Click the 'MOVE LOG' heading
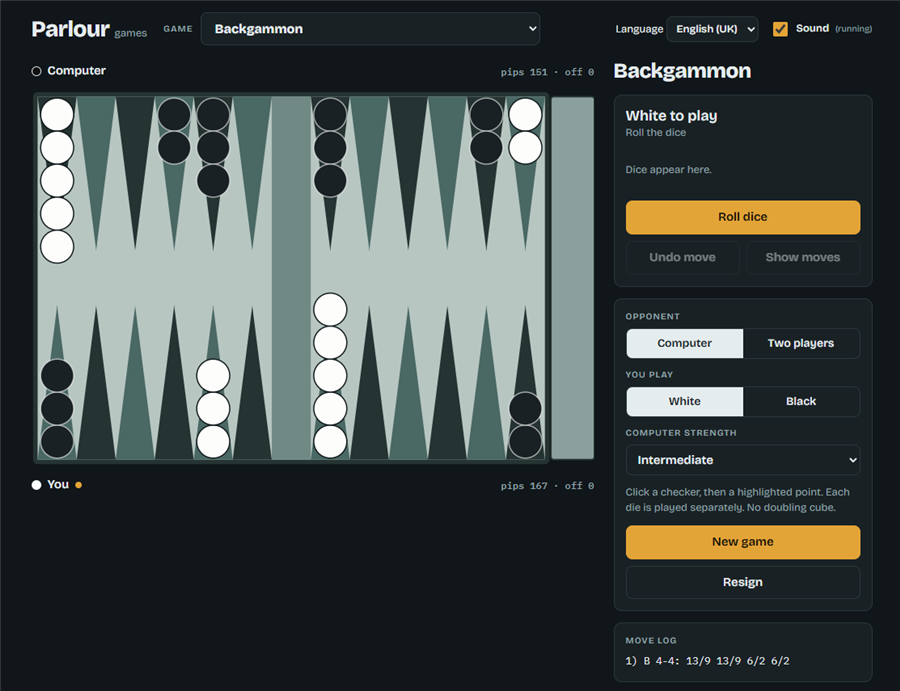900x691 pixels. click(651, 640)
